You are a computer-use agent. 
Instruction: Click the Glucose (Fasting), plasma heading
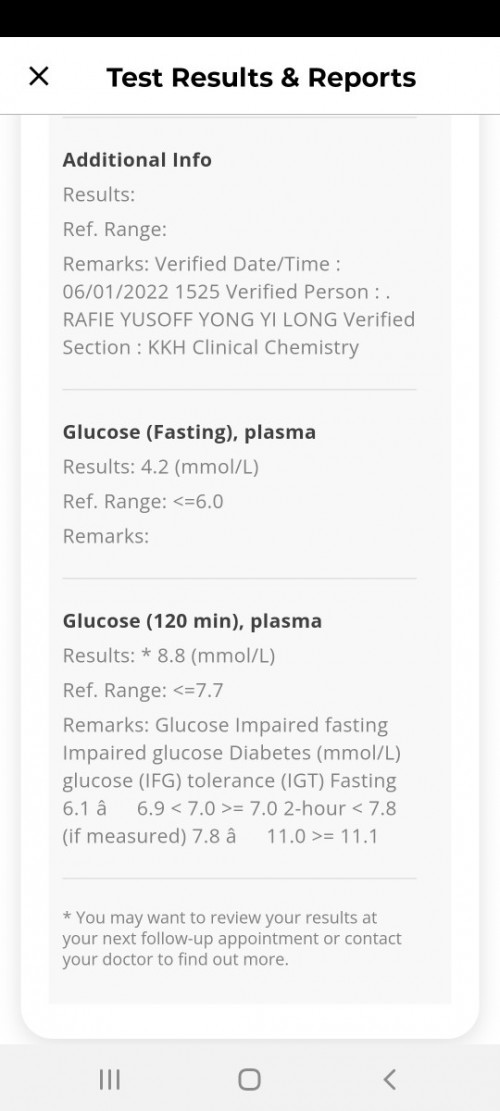pos(189,432)
